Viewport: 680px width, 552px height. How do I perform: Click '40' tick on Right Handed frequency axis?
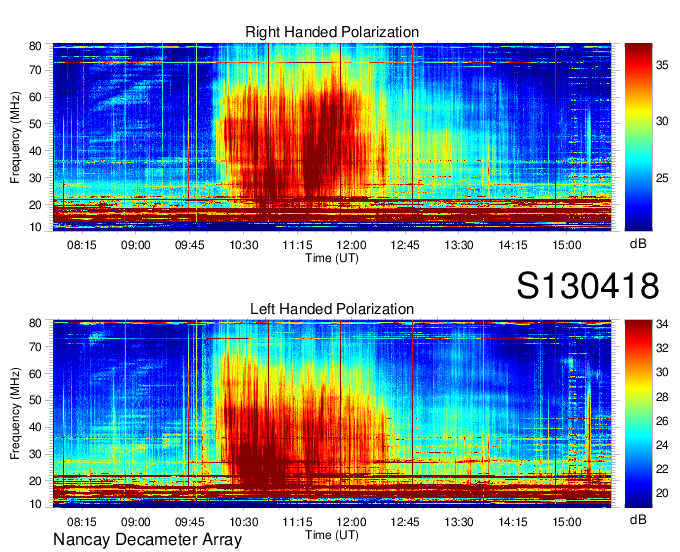(x=35, y=151)
